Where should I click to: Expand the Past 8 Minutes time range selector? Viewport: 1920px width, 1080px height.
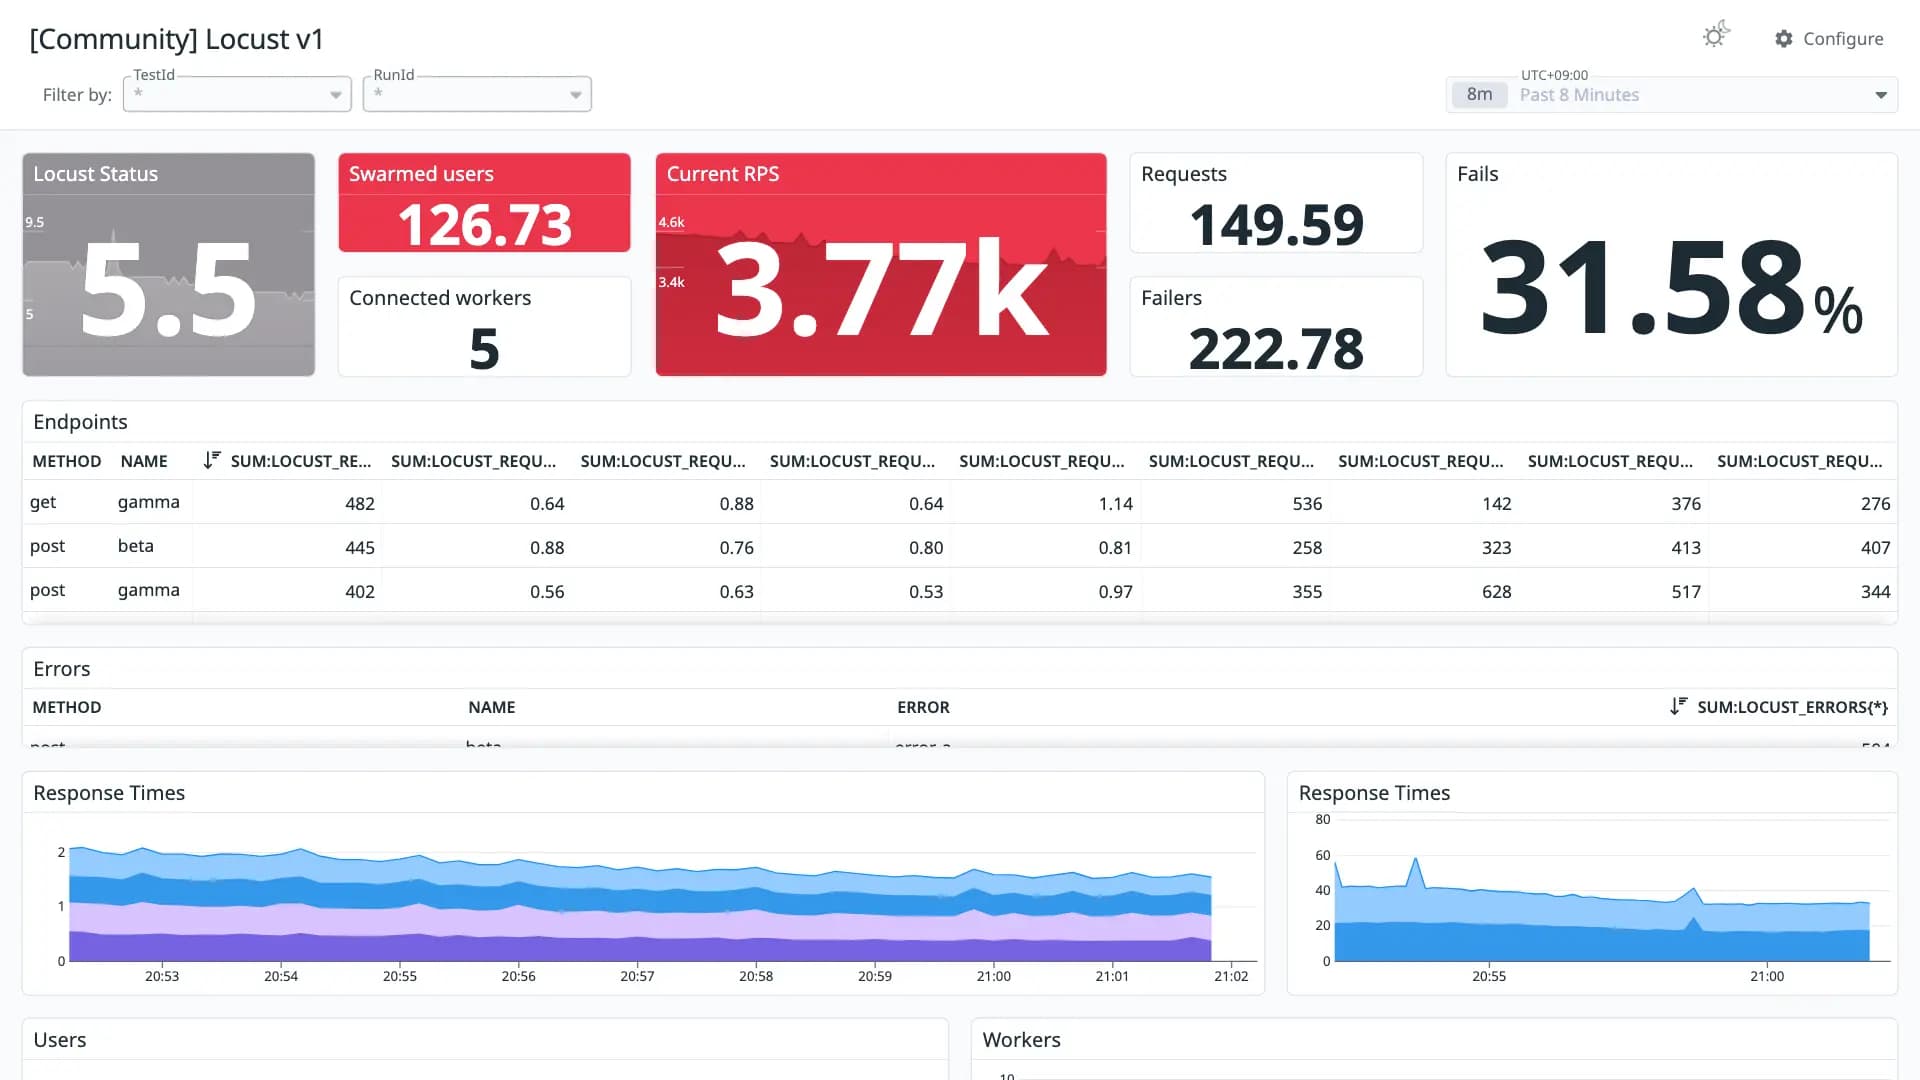coord(1671,94)
